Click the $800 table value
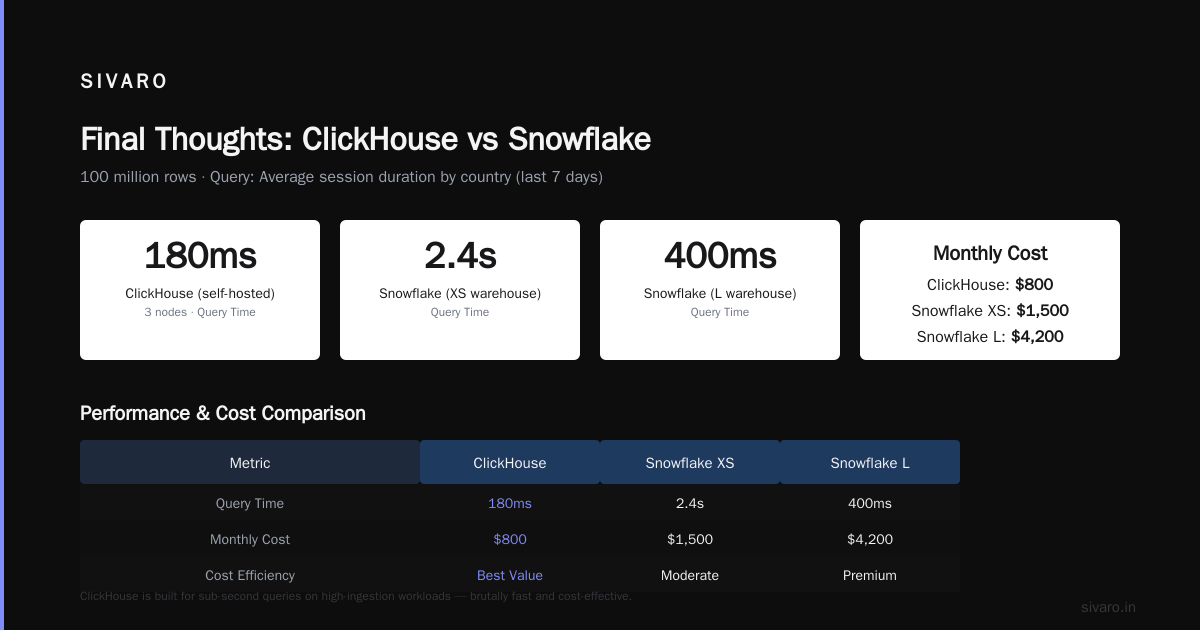This screenshot has width=1200, height=630. click(x=510, y=539)
